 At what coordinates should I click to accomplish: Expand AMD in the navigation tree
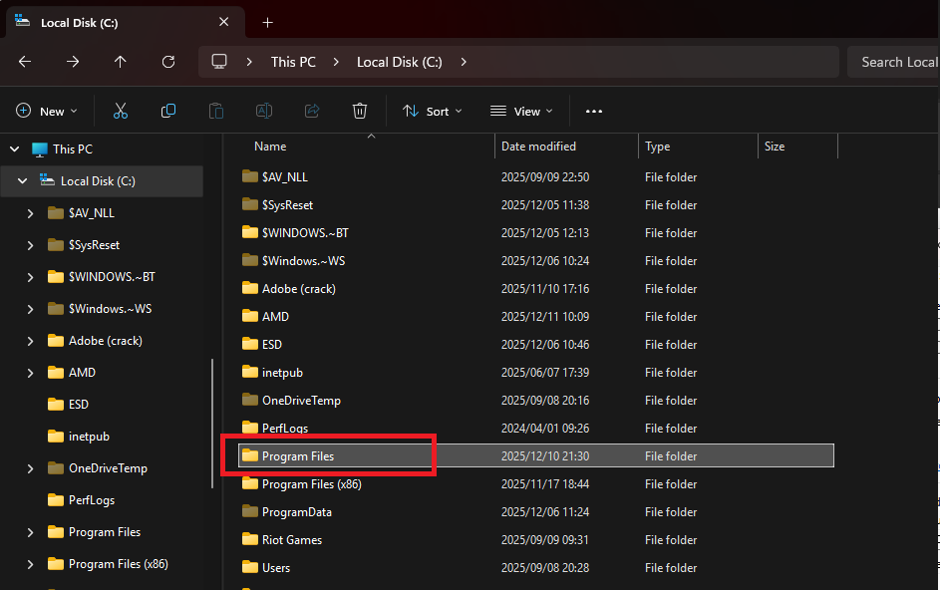30,372
